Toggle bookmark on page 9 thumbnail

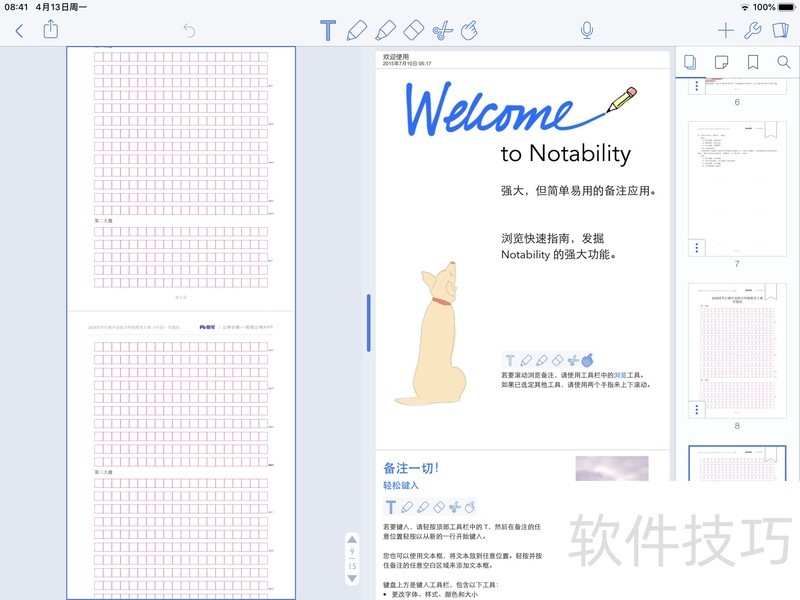click(770, 454)
